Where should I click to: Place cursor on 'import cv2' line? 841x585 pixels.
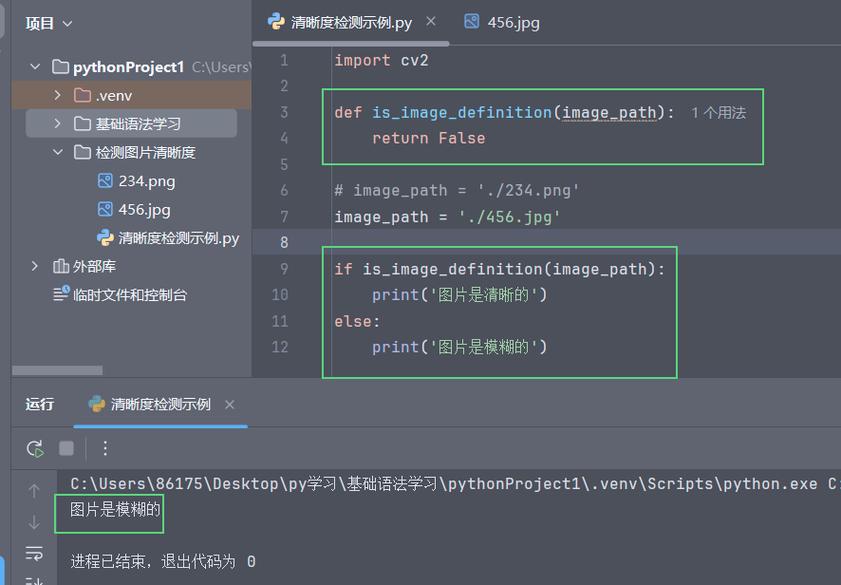click(381, 60)
